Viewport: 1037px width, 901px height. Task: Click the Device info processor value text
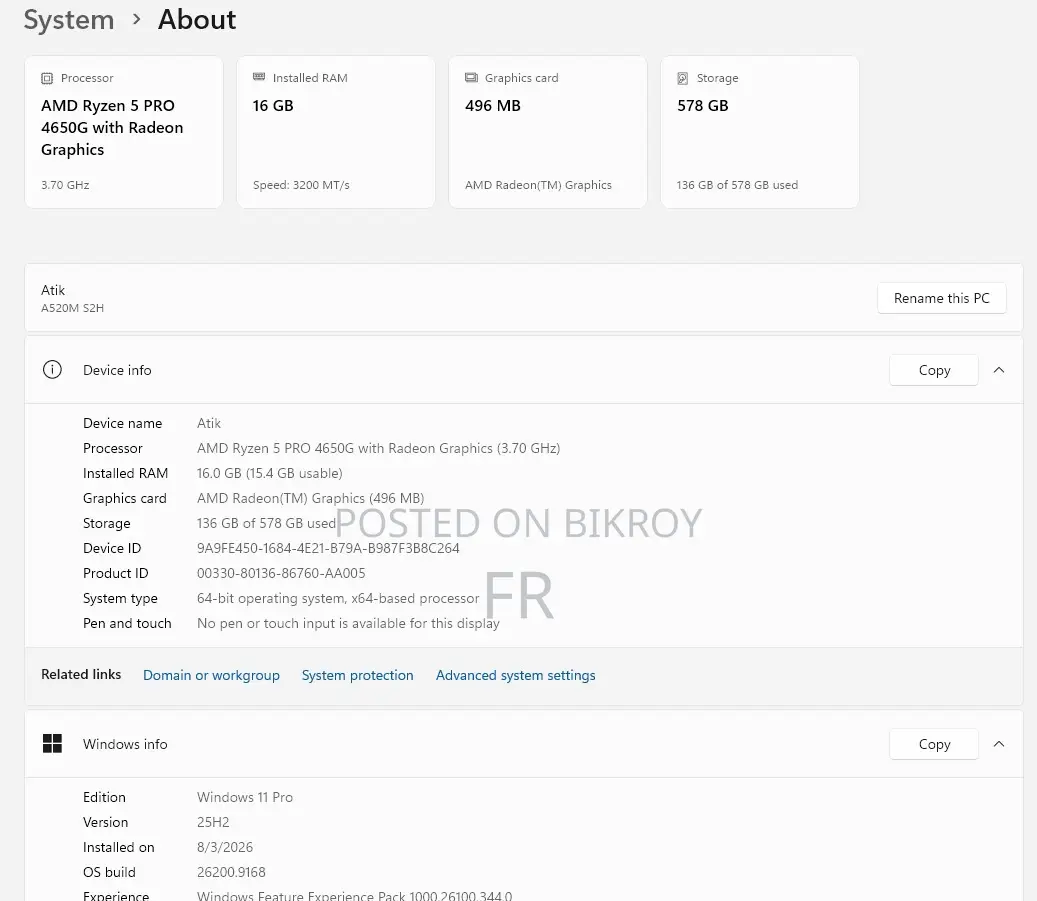[378, 449]
